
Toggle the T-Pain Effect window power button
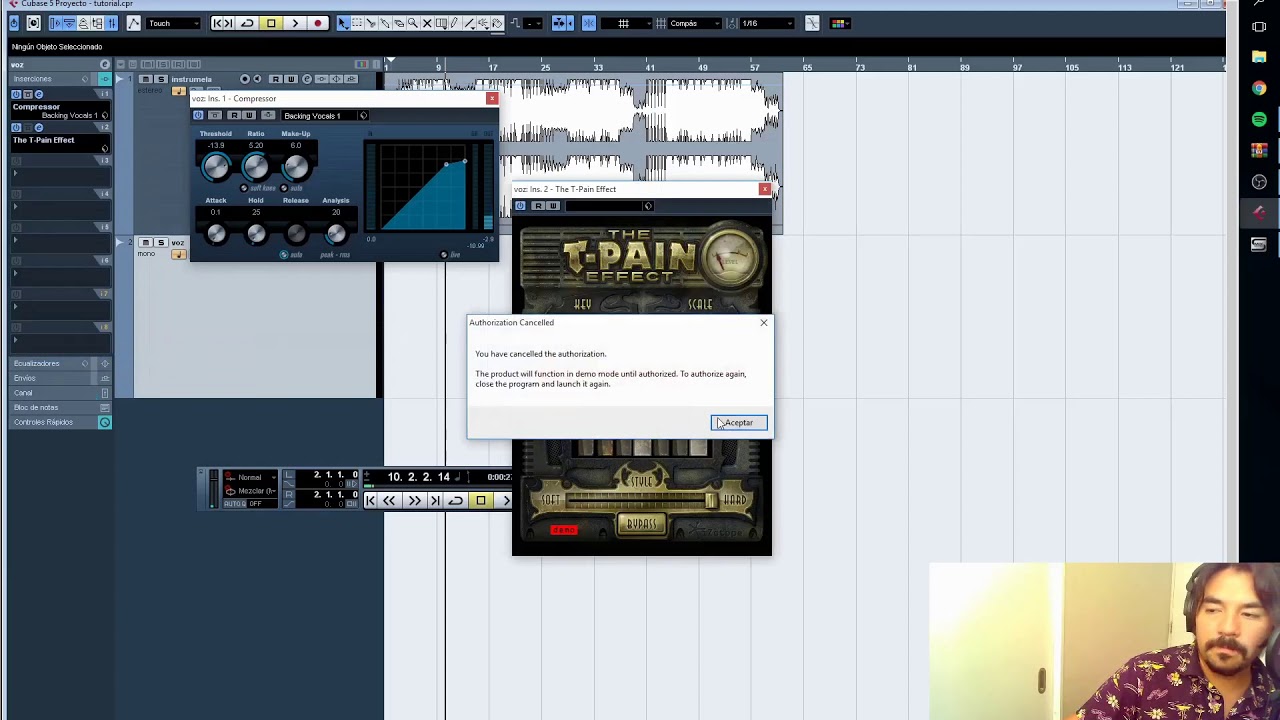(520, 206)
